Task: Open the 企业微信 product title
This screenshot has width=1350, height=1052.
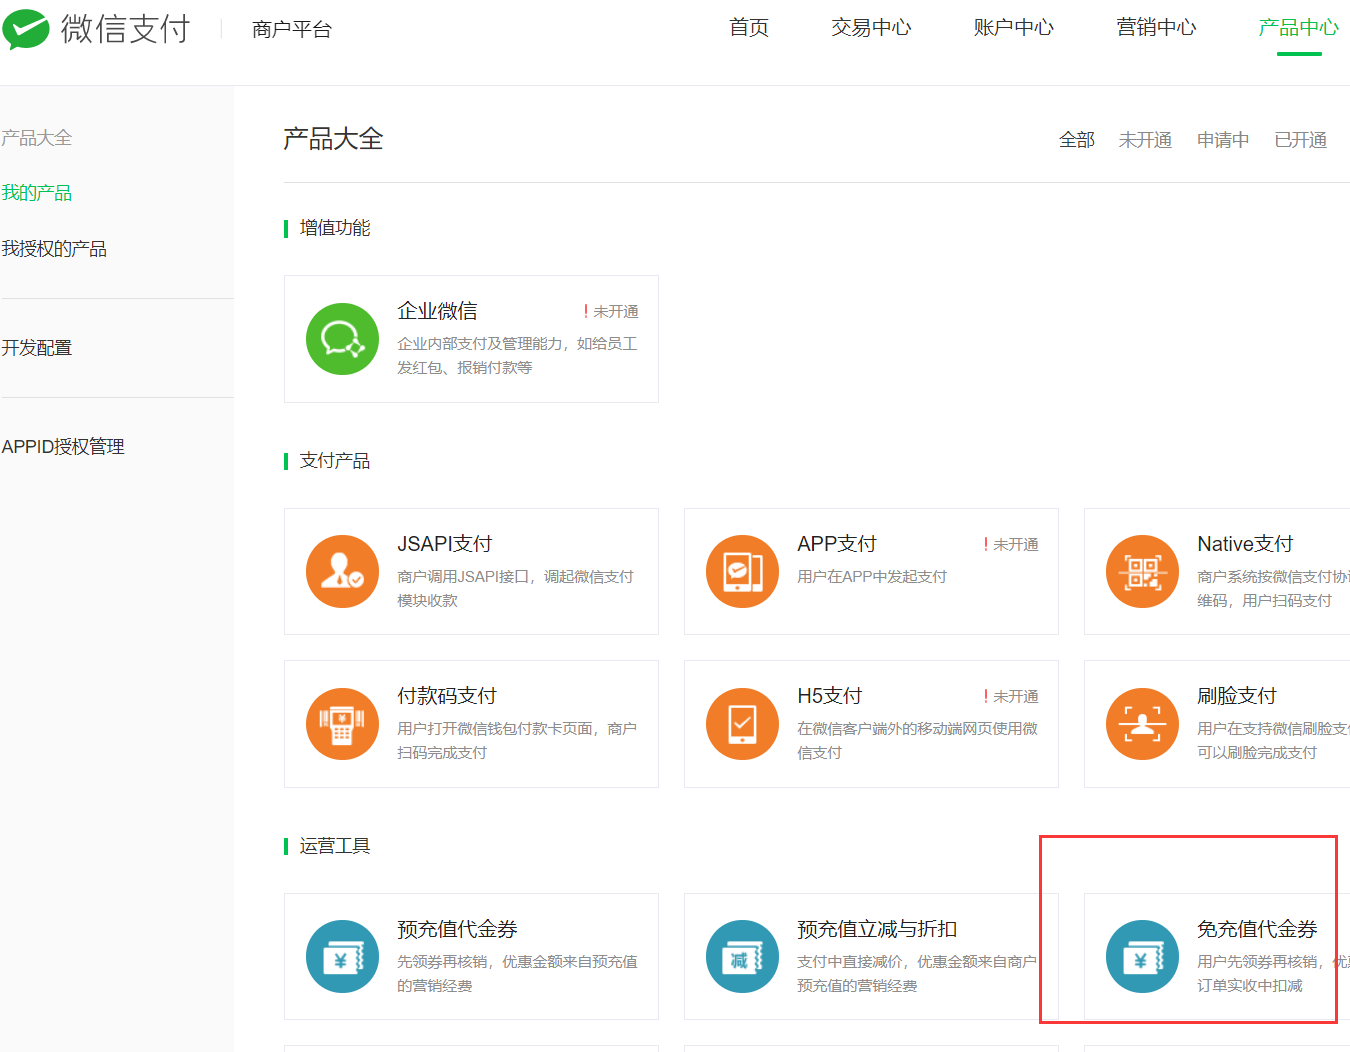Action: [x=437, y=311]
